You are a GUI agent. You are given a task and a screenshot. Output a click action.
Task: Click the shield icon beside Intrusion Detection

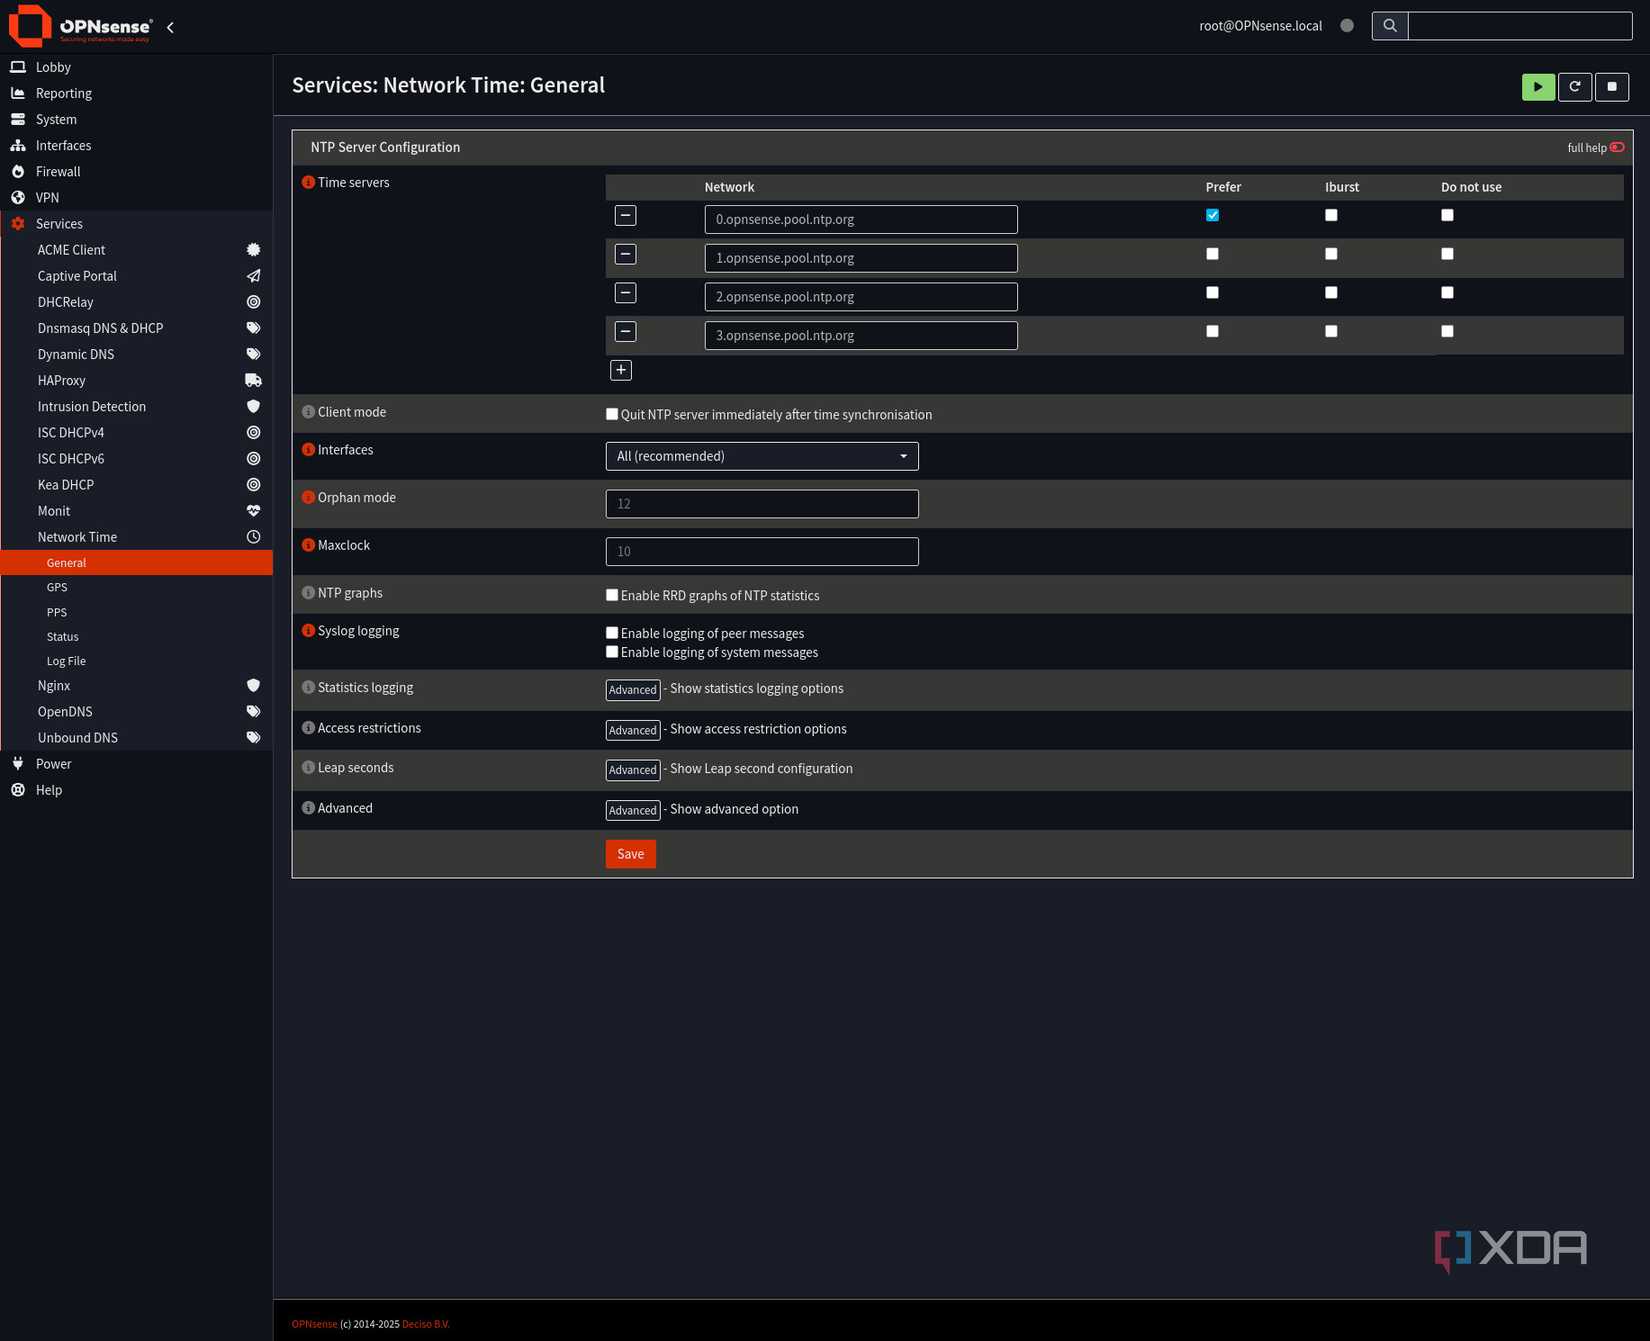(253, 406)
